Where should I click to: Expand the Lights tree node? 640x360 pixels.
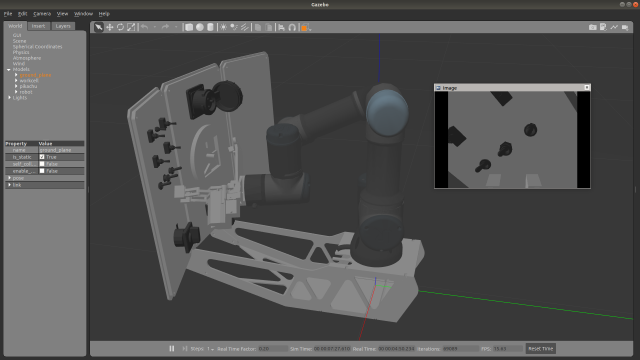tap(9, 98)
